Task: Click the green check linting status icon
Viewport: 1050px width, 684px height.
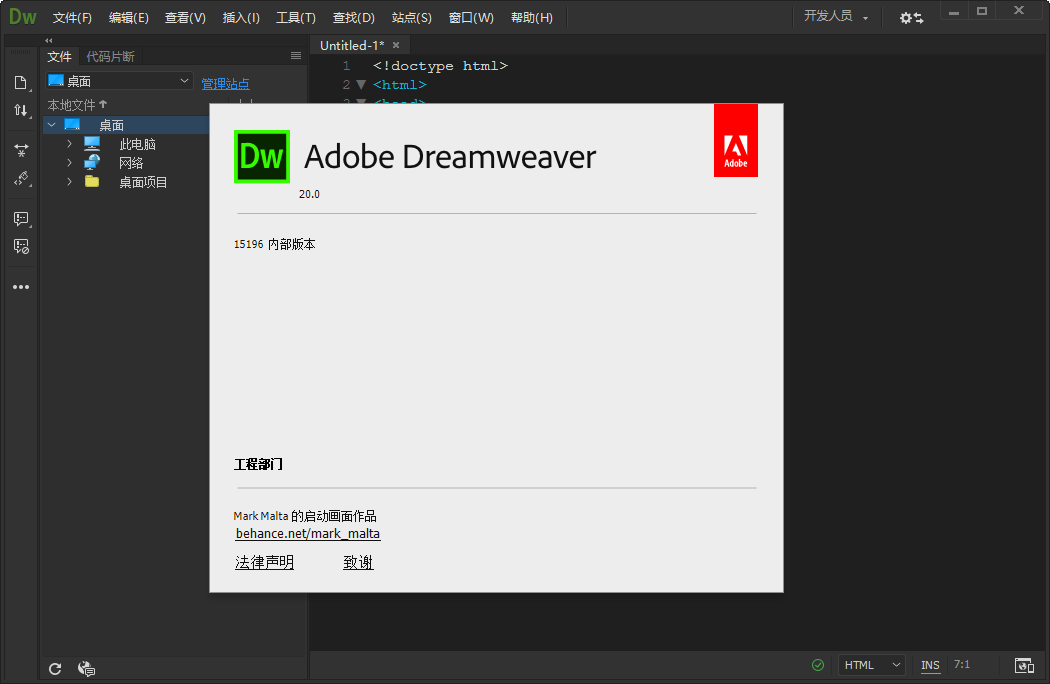Action: tap(818, 665)
